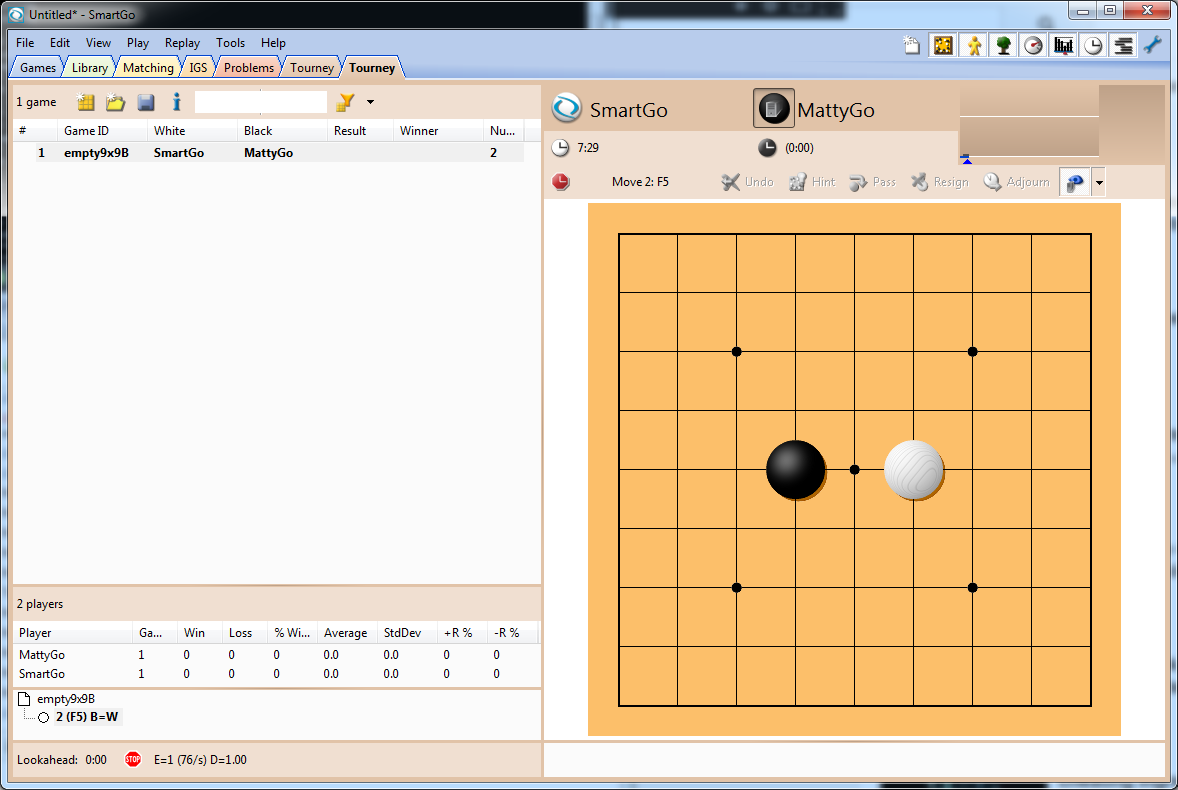Sort players by Average column header
This screenshot has width=1178, height=790.
[x=347, y=633]
